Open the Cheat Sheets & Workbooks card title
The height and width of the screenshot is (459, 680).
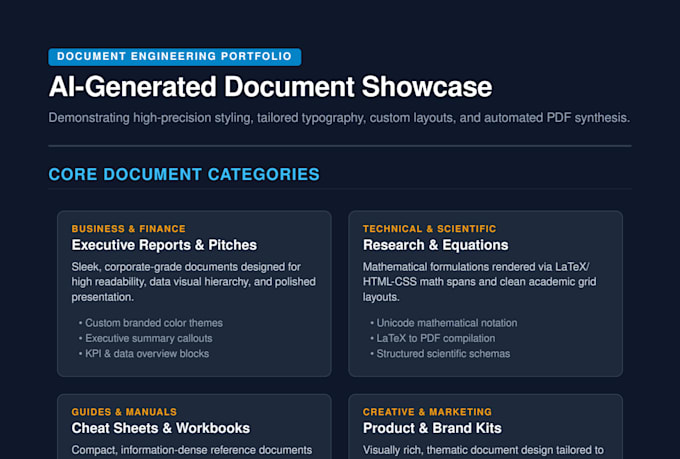(161, 428)
